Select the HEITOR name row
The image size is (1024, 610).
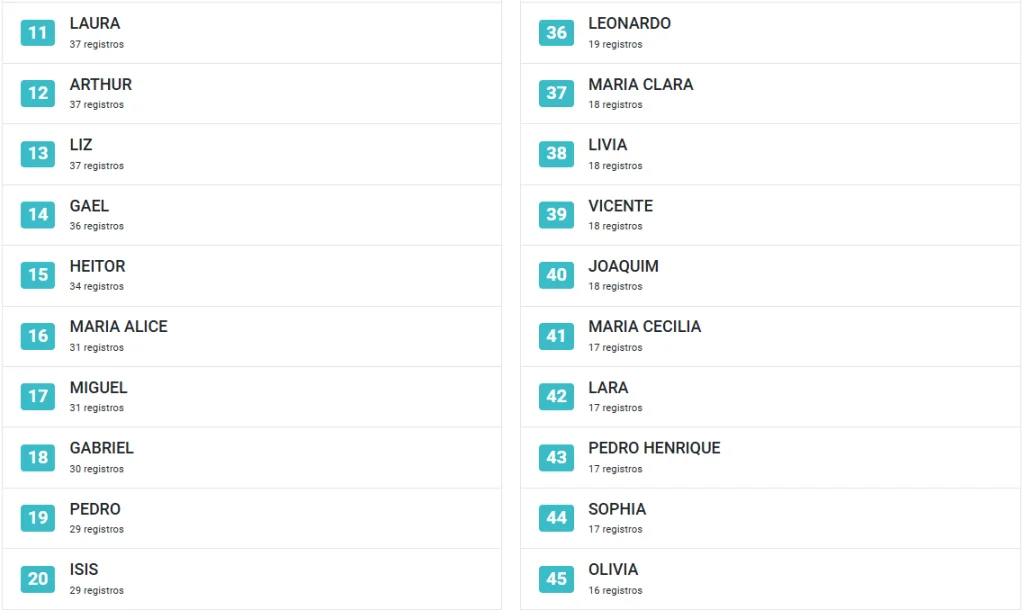click(252, 276)
